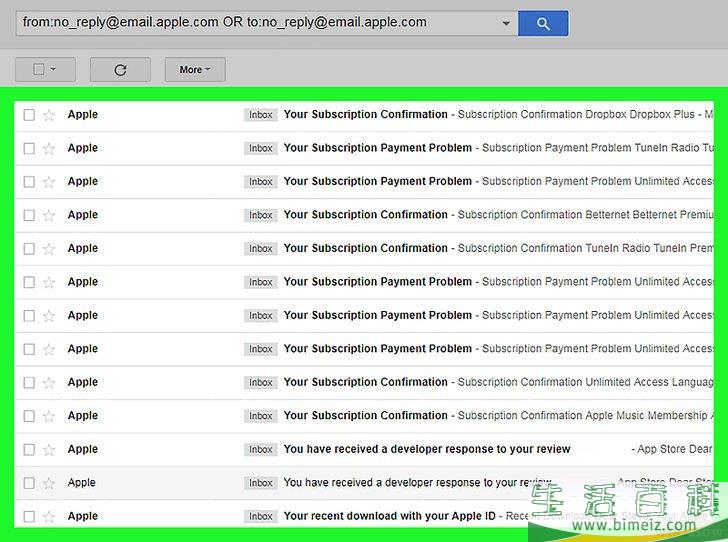Click Inbox label on bold developer response email
728x542 pixels.
[x=260, y=449]
